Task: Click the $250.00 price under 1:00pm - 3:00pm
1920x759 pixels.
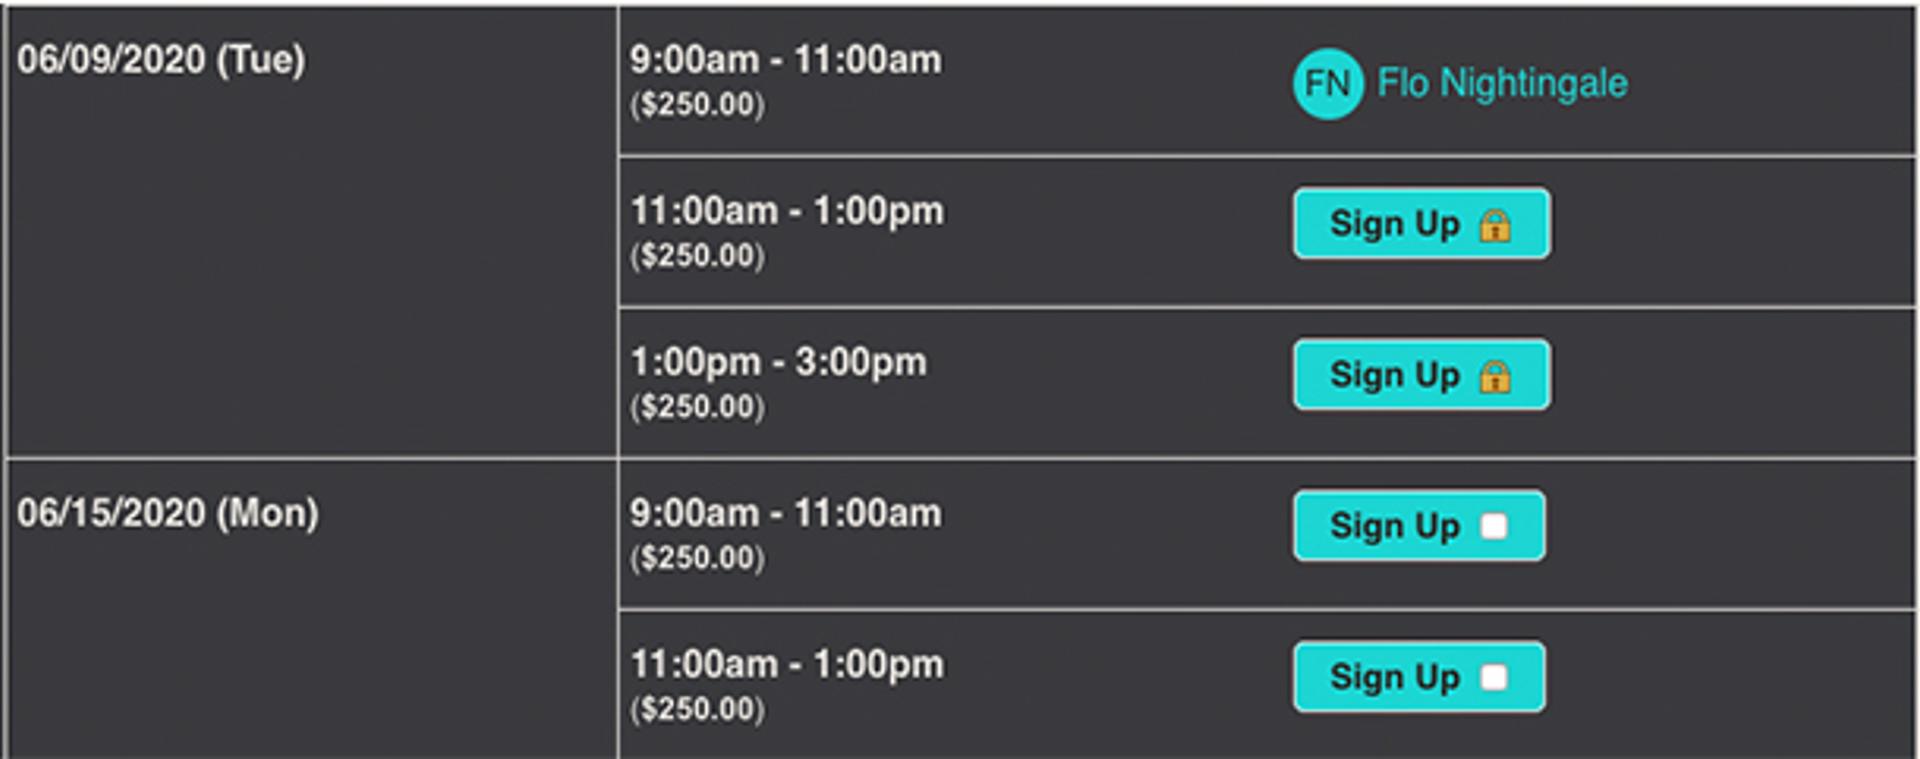Action: point(697,406)
